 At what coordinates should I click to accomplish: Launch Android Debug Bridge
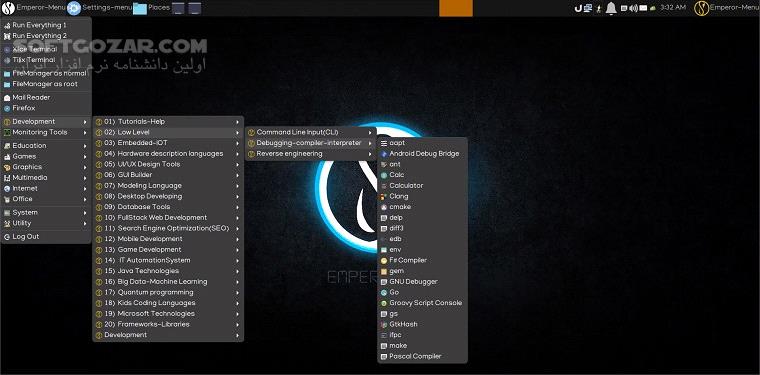[422, 154]
